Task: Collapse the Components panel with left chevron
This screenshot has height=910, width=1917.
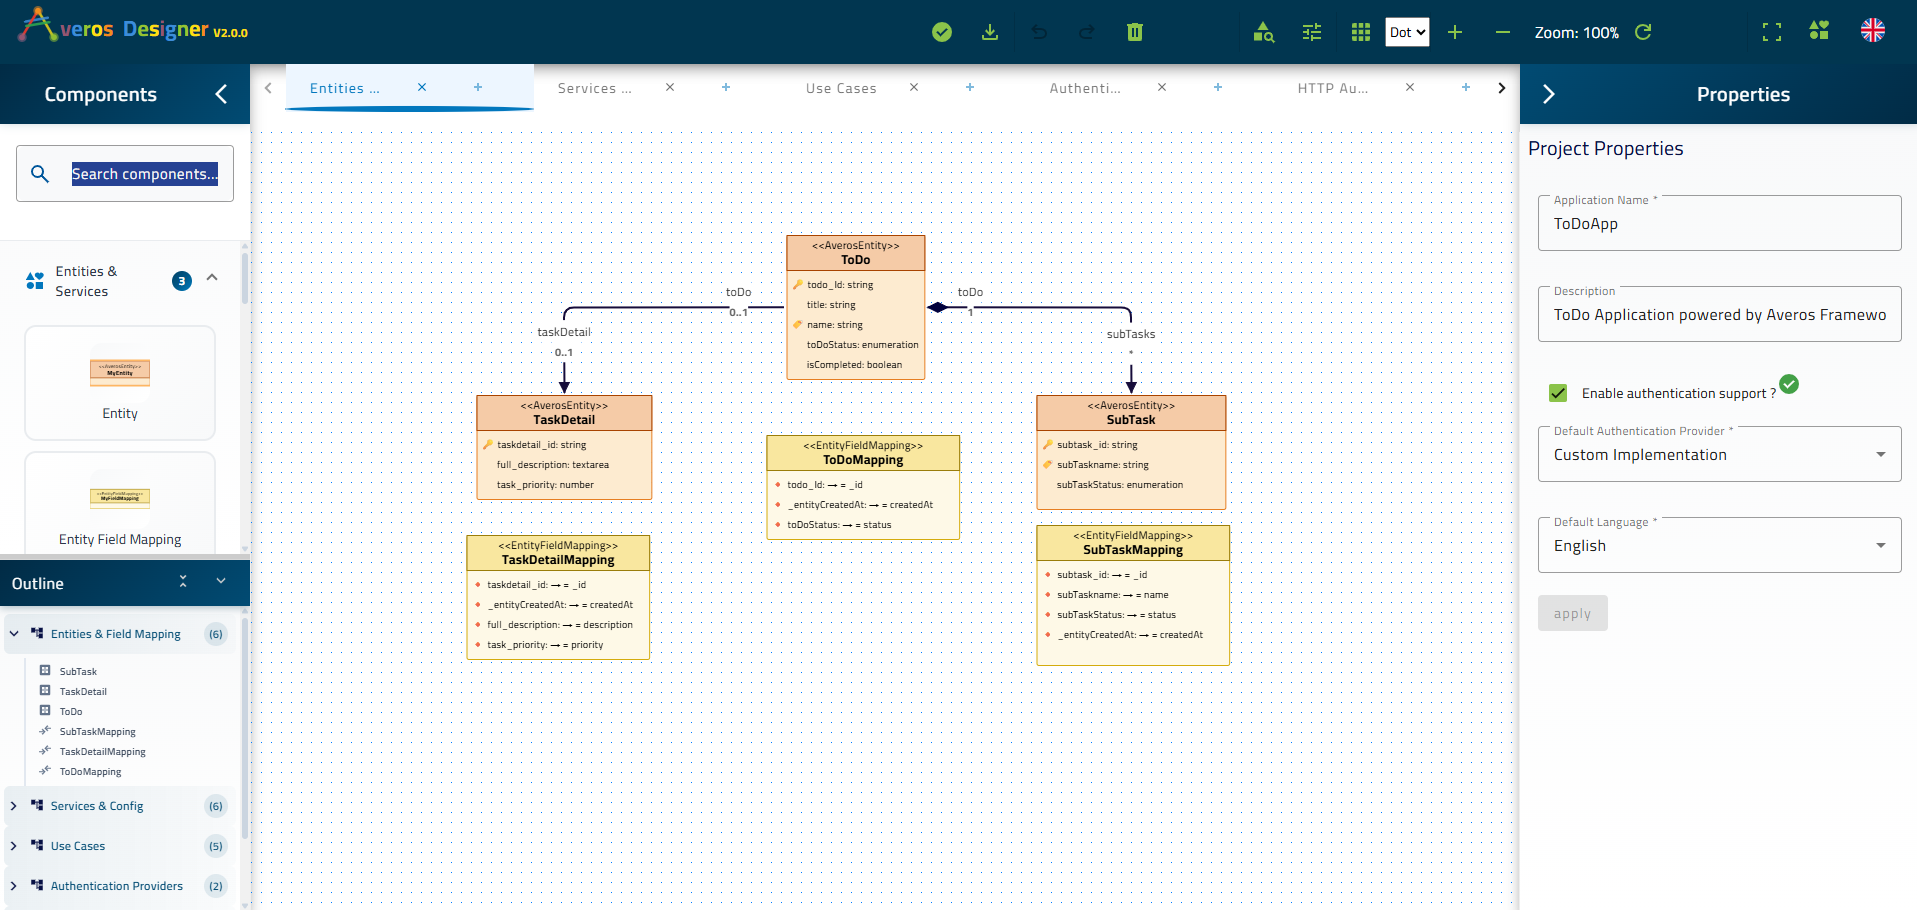Action: [221, 94]
